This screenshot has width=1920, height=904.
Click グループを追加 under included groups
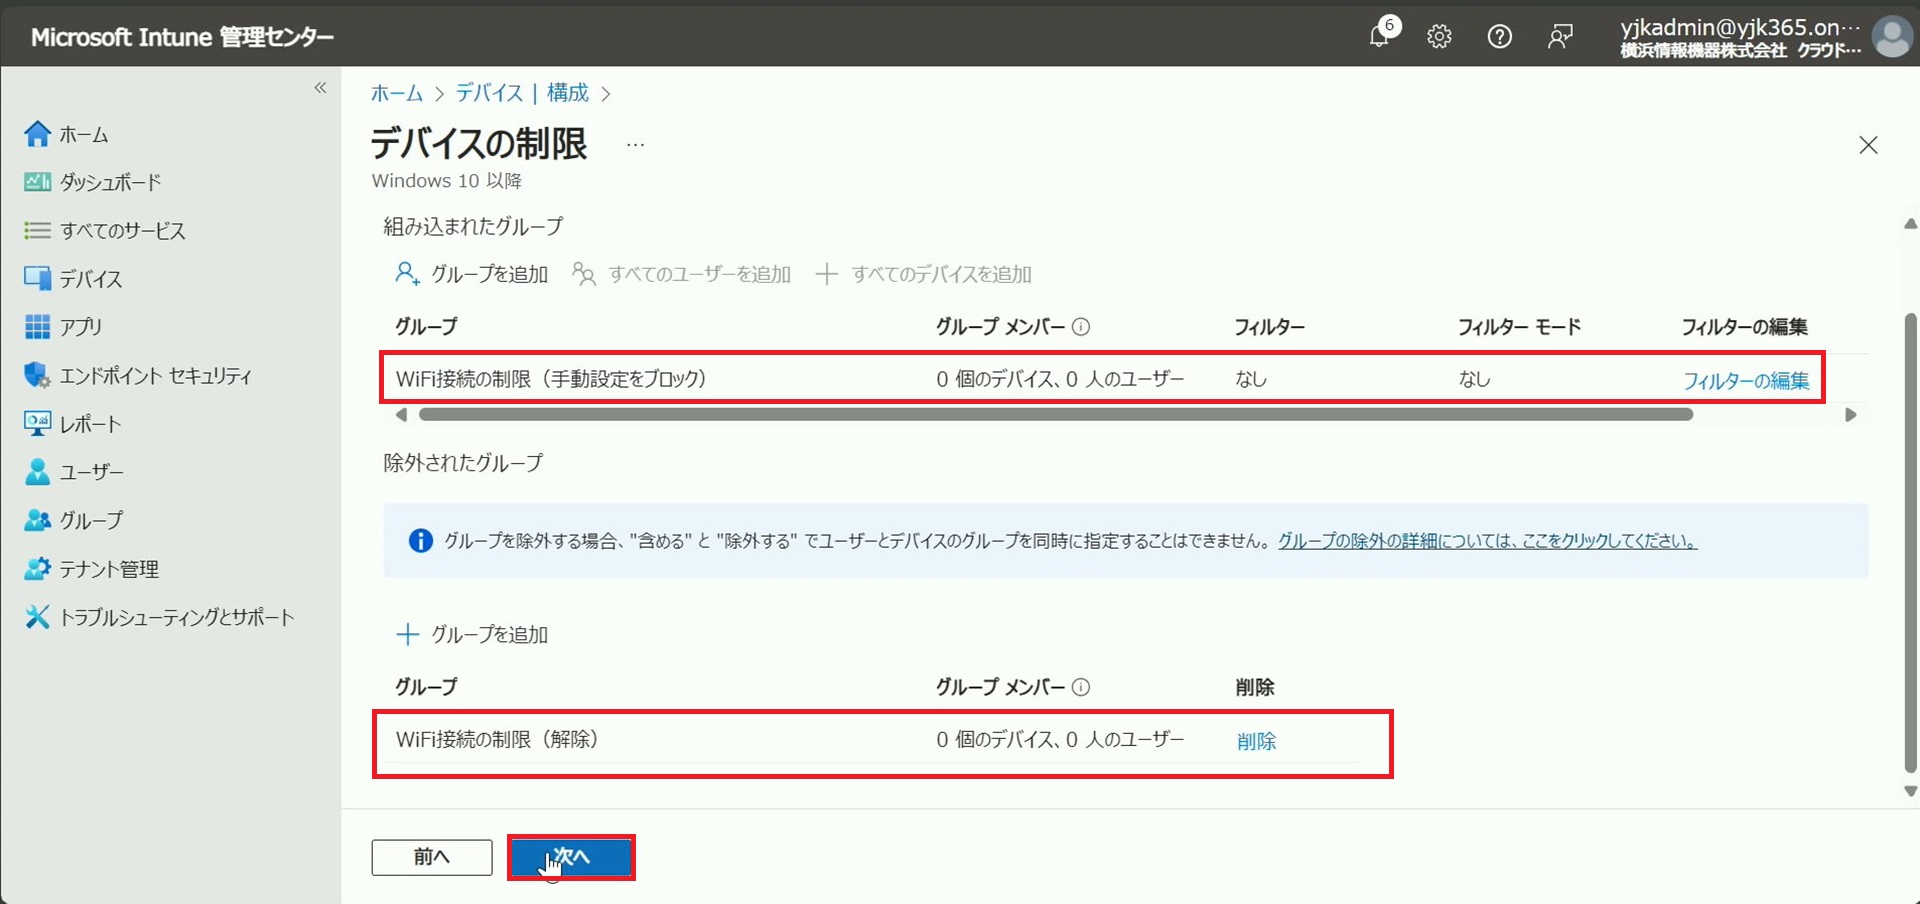[x=472, y=274]
